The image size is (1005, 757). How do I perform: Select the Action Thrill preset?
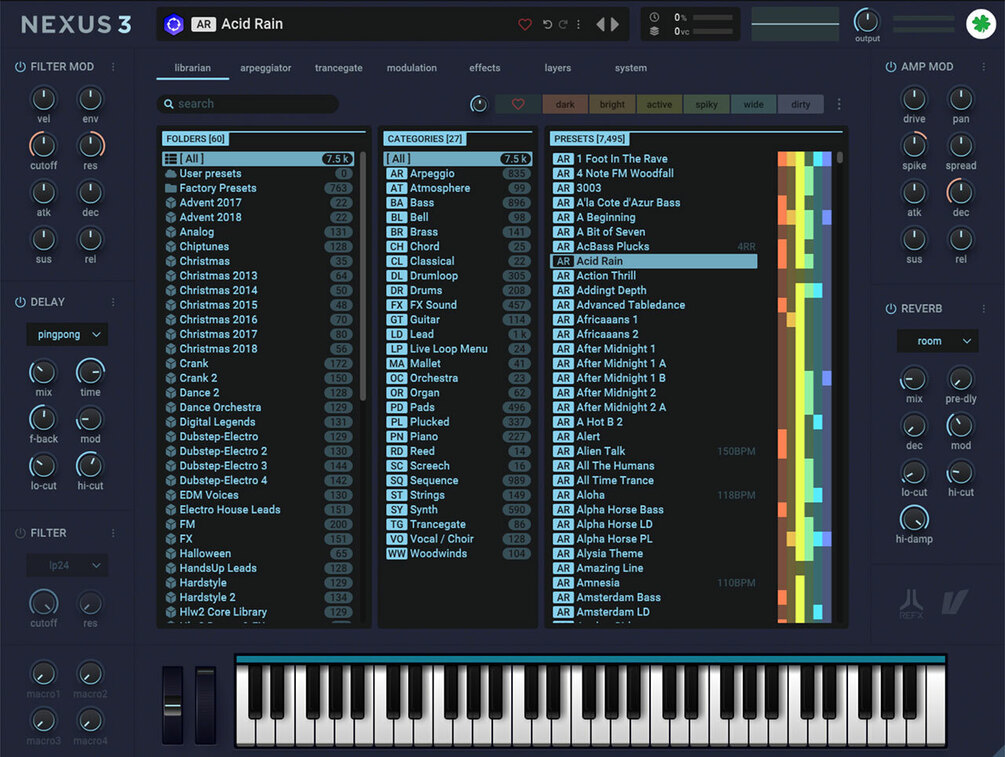[654, 276]
